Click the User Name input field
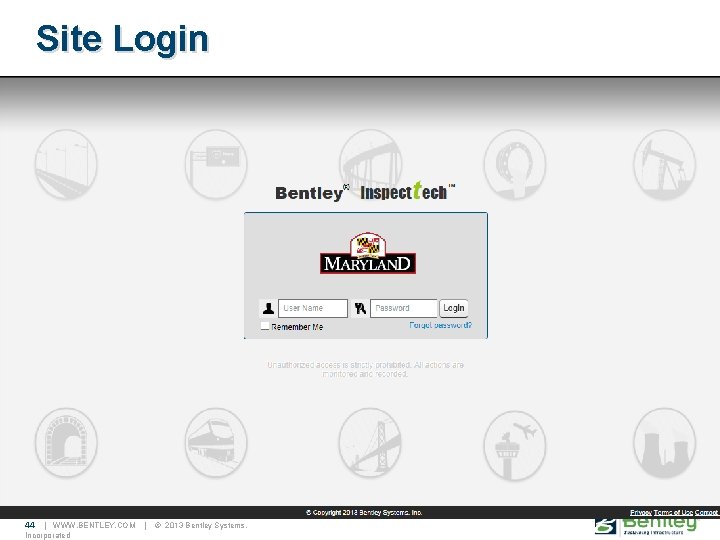Image resolution: width=720 pixels, height=540 pixels. click(x=313, y=308)
